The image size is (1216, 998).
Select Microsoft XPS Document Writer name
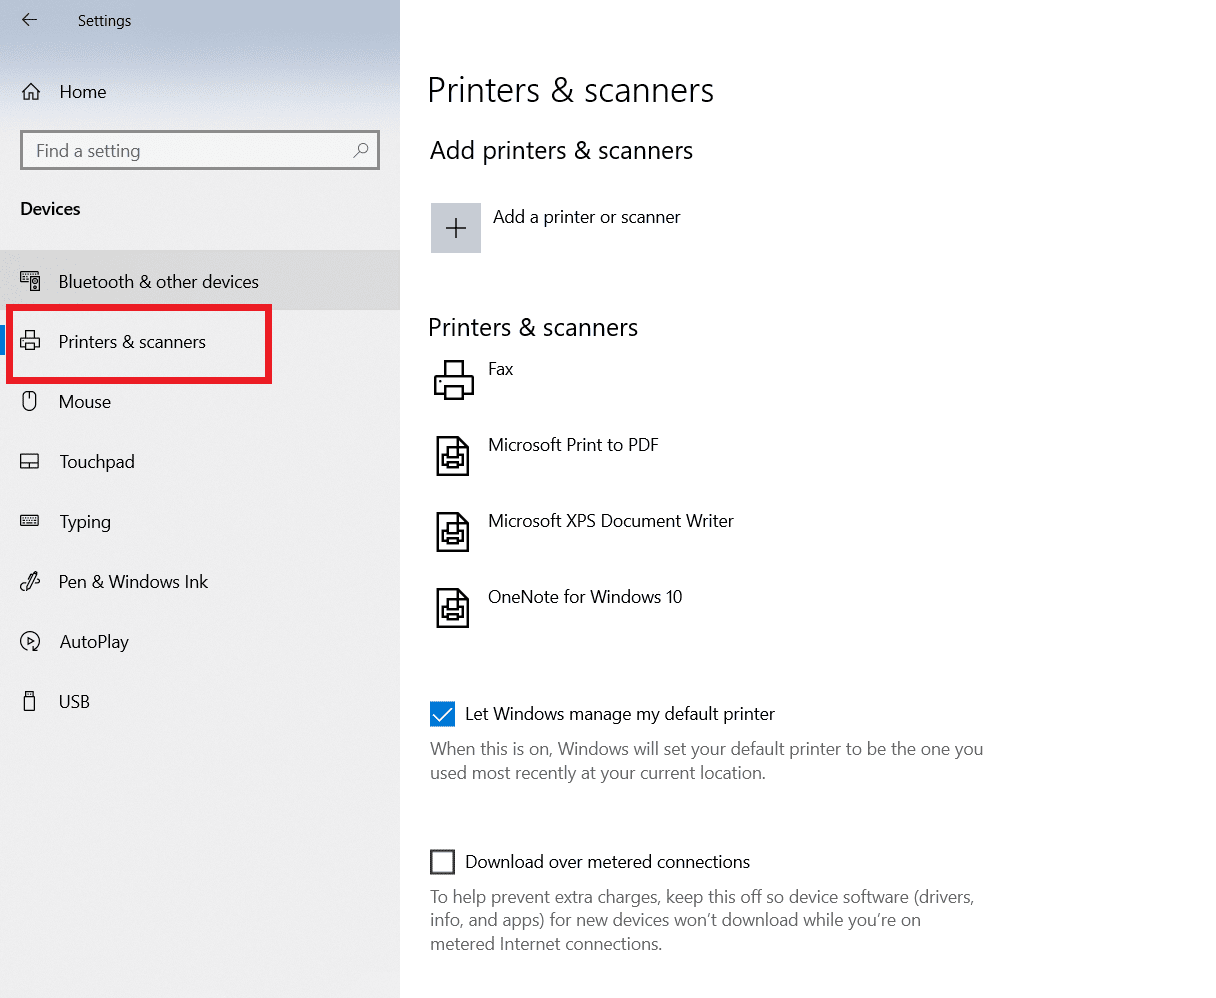611,521
